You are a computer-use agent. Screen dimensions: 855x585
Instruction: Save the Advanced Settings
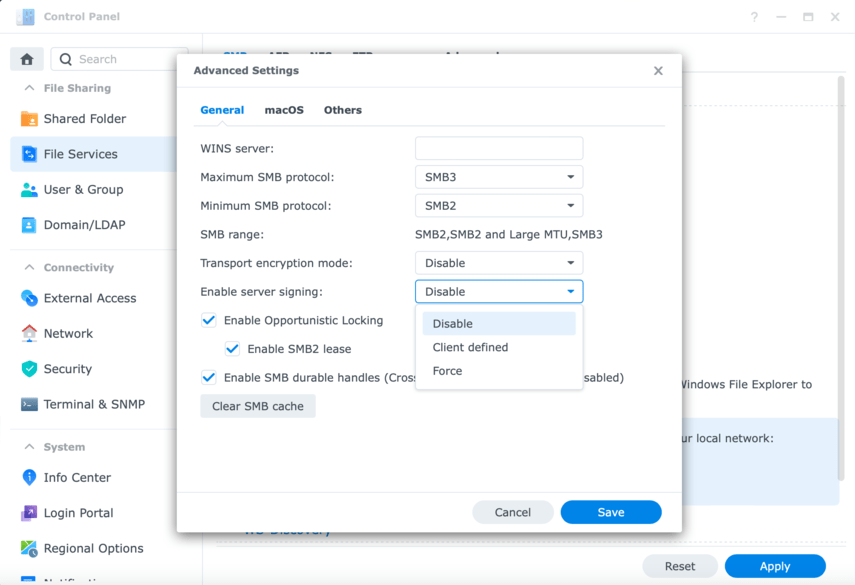click(611, 512)
